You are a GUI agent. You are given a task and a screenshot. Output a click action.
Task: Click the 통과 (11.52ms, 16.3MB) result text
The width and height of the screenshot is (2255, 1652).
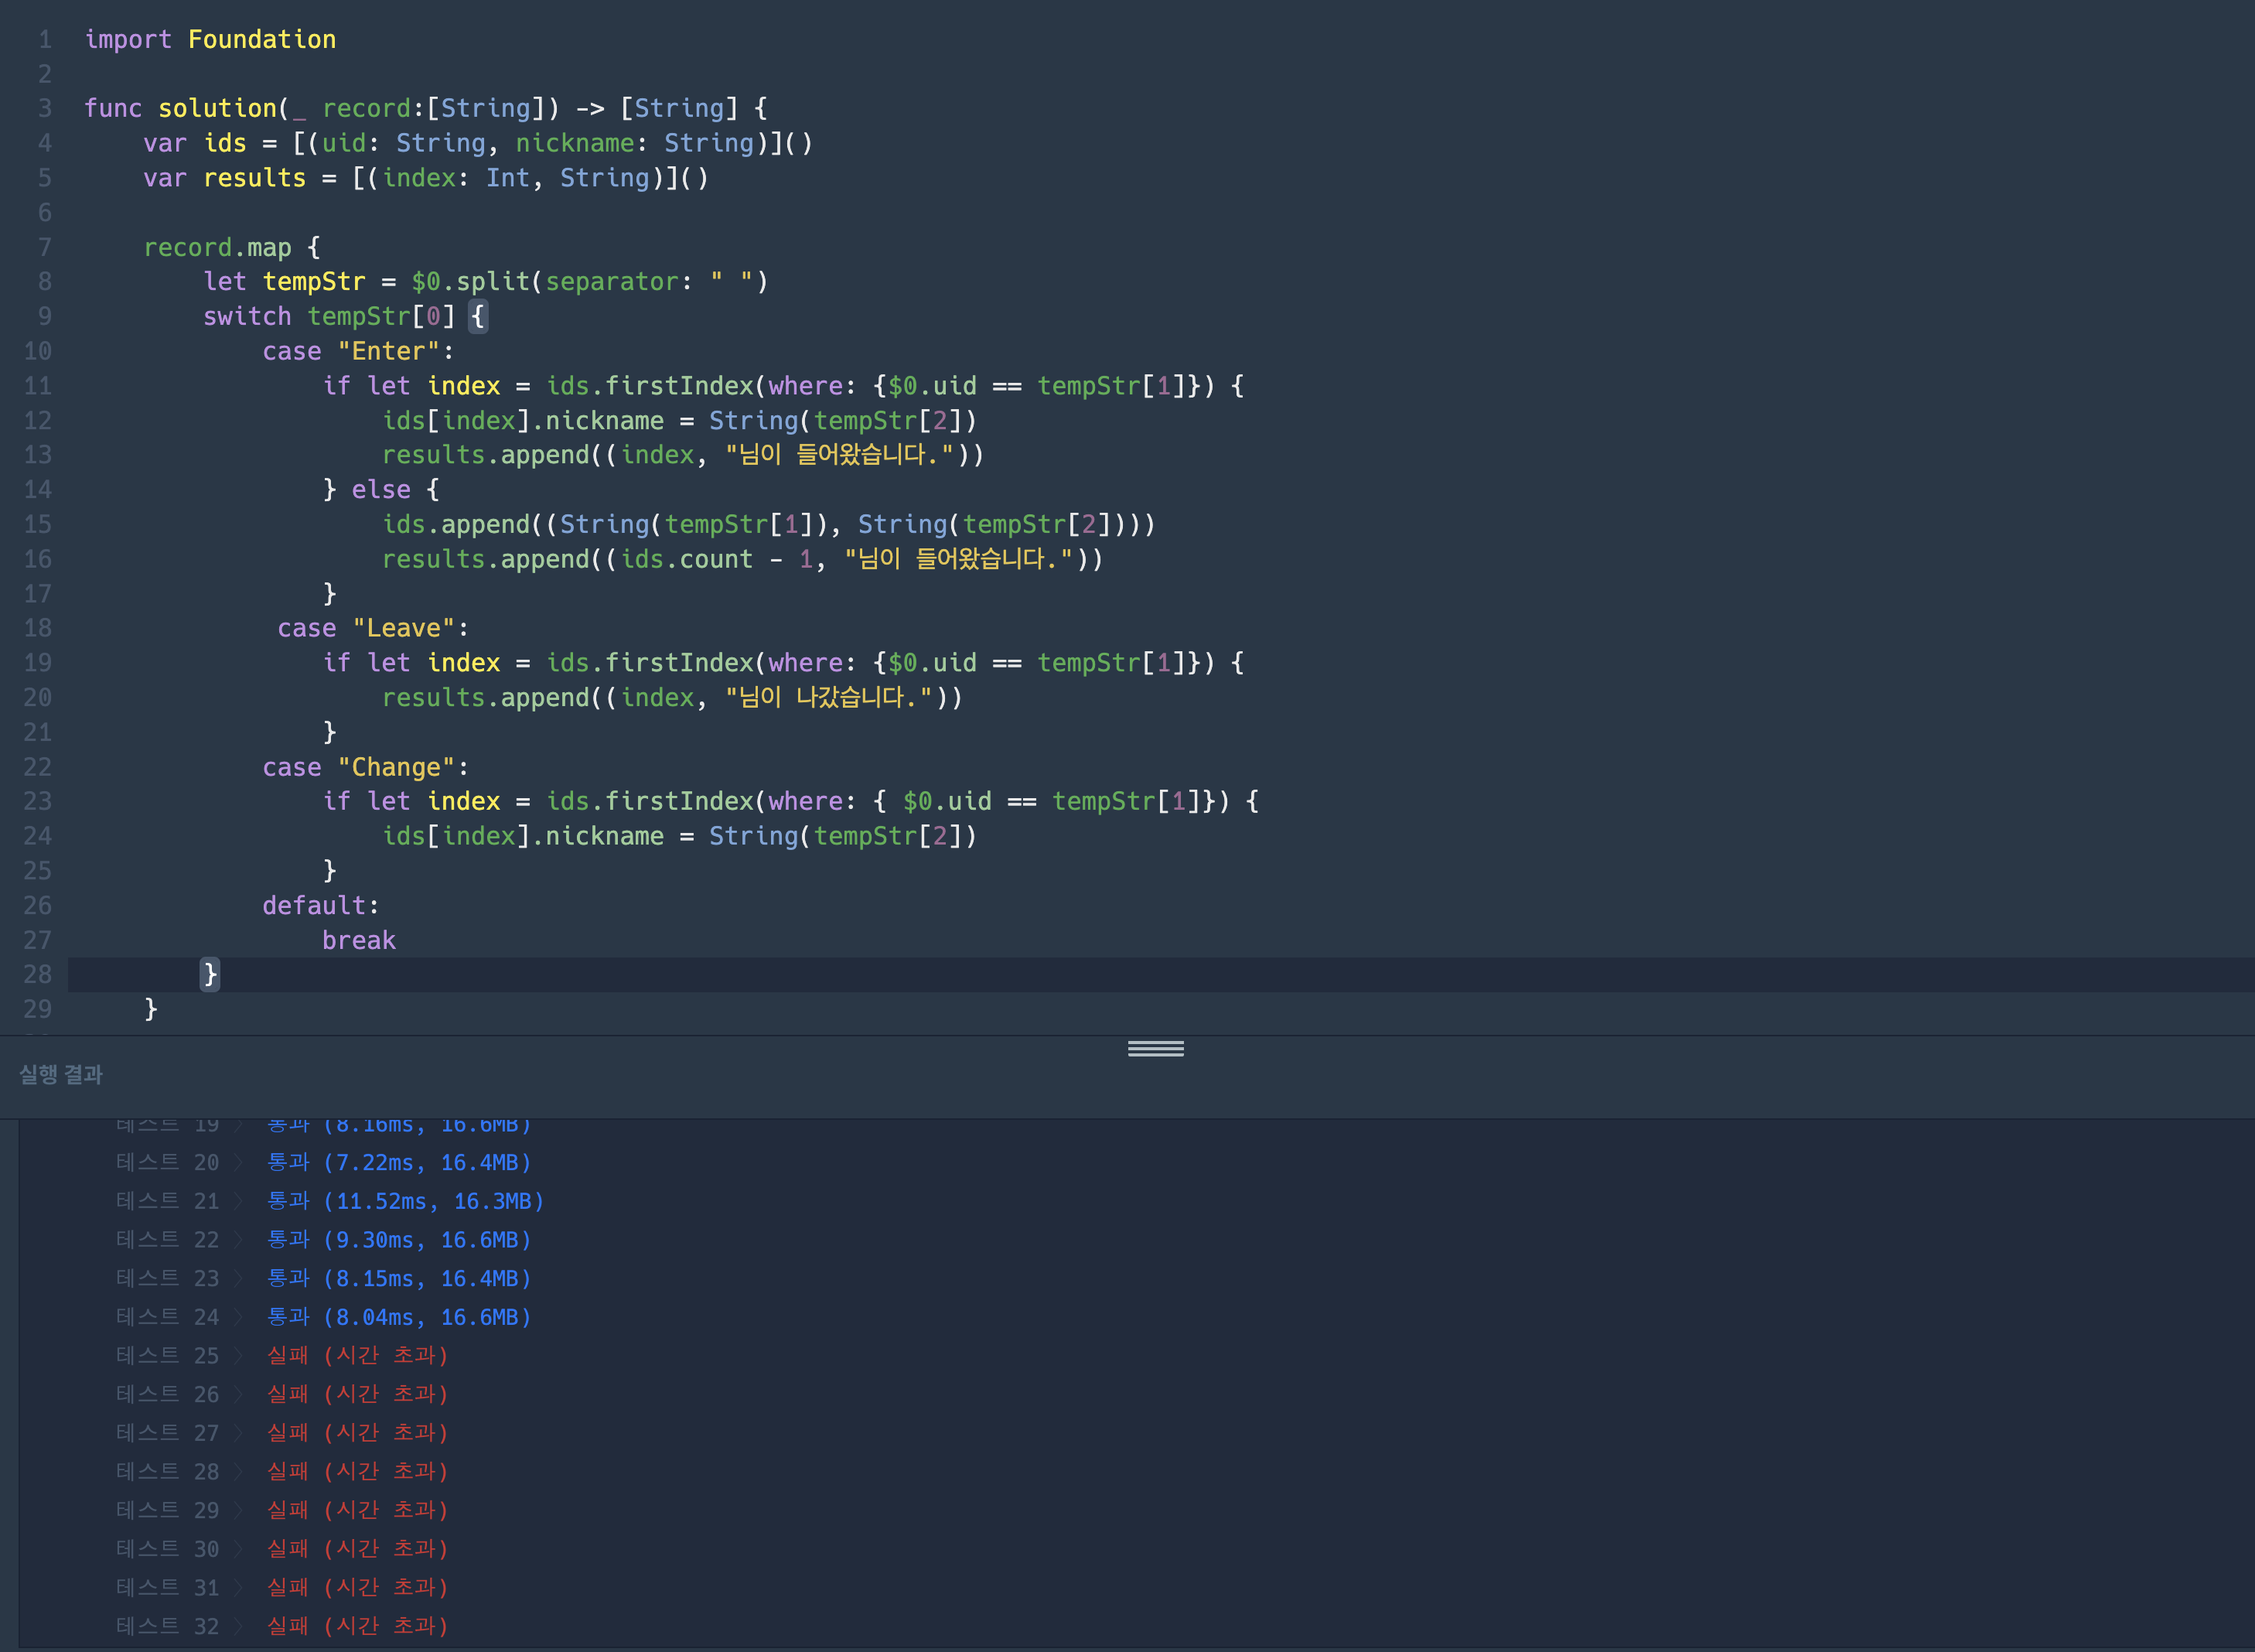pyautogui.click(x=405, y=1201)
